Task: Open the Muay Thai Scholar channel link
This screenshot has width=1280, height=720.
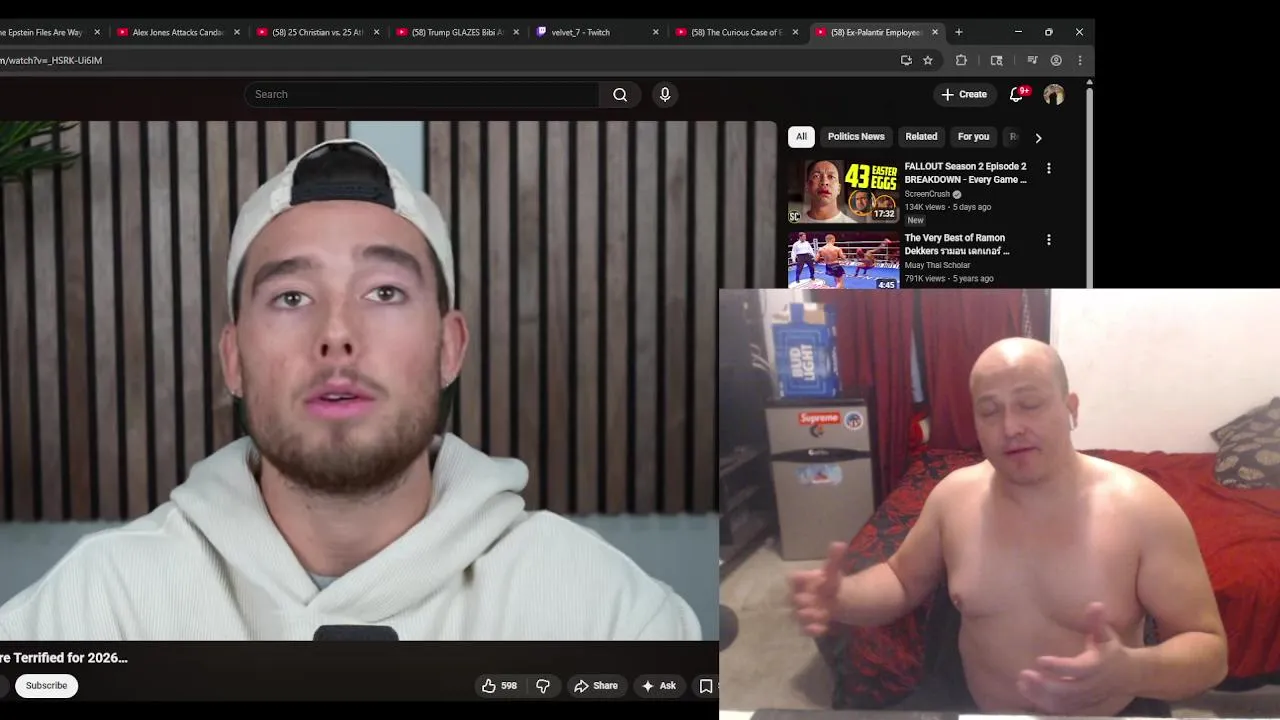Action: coord(937,265)
